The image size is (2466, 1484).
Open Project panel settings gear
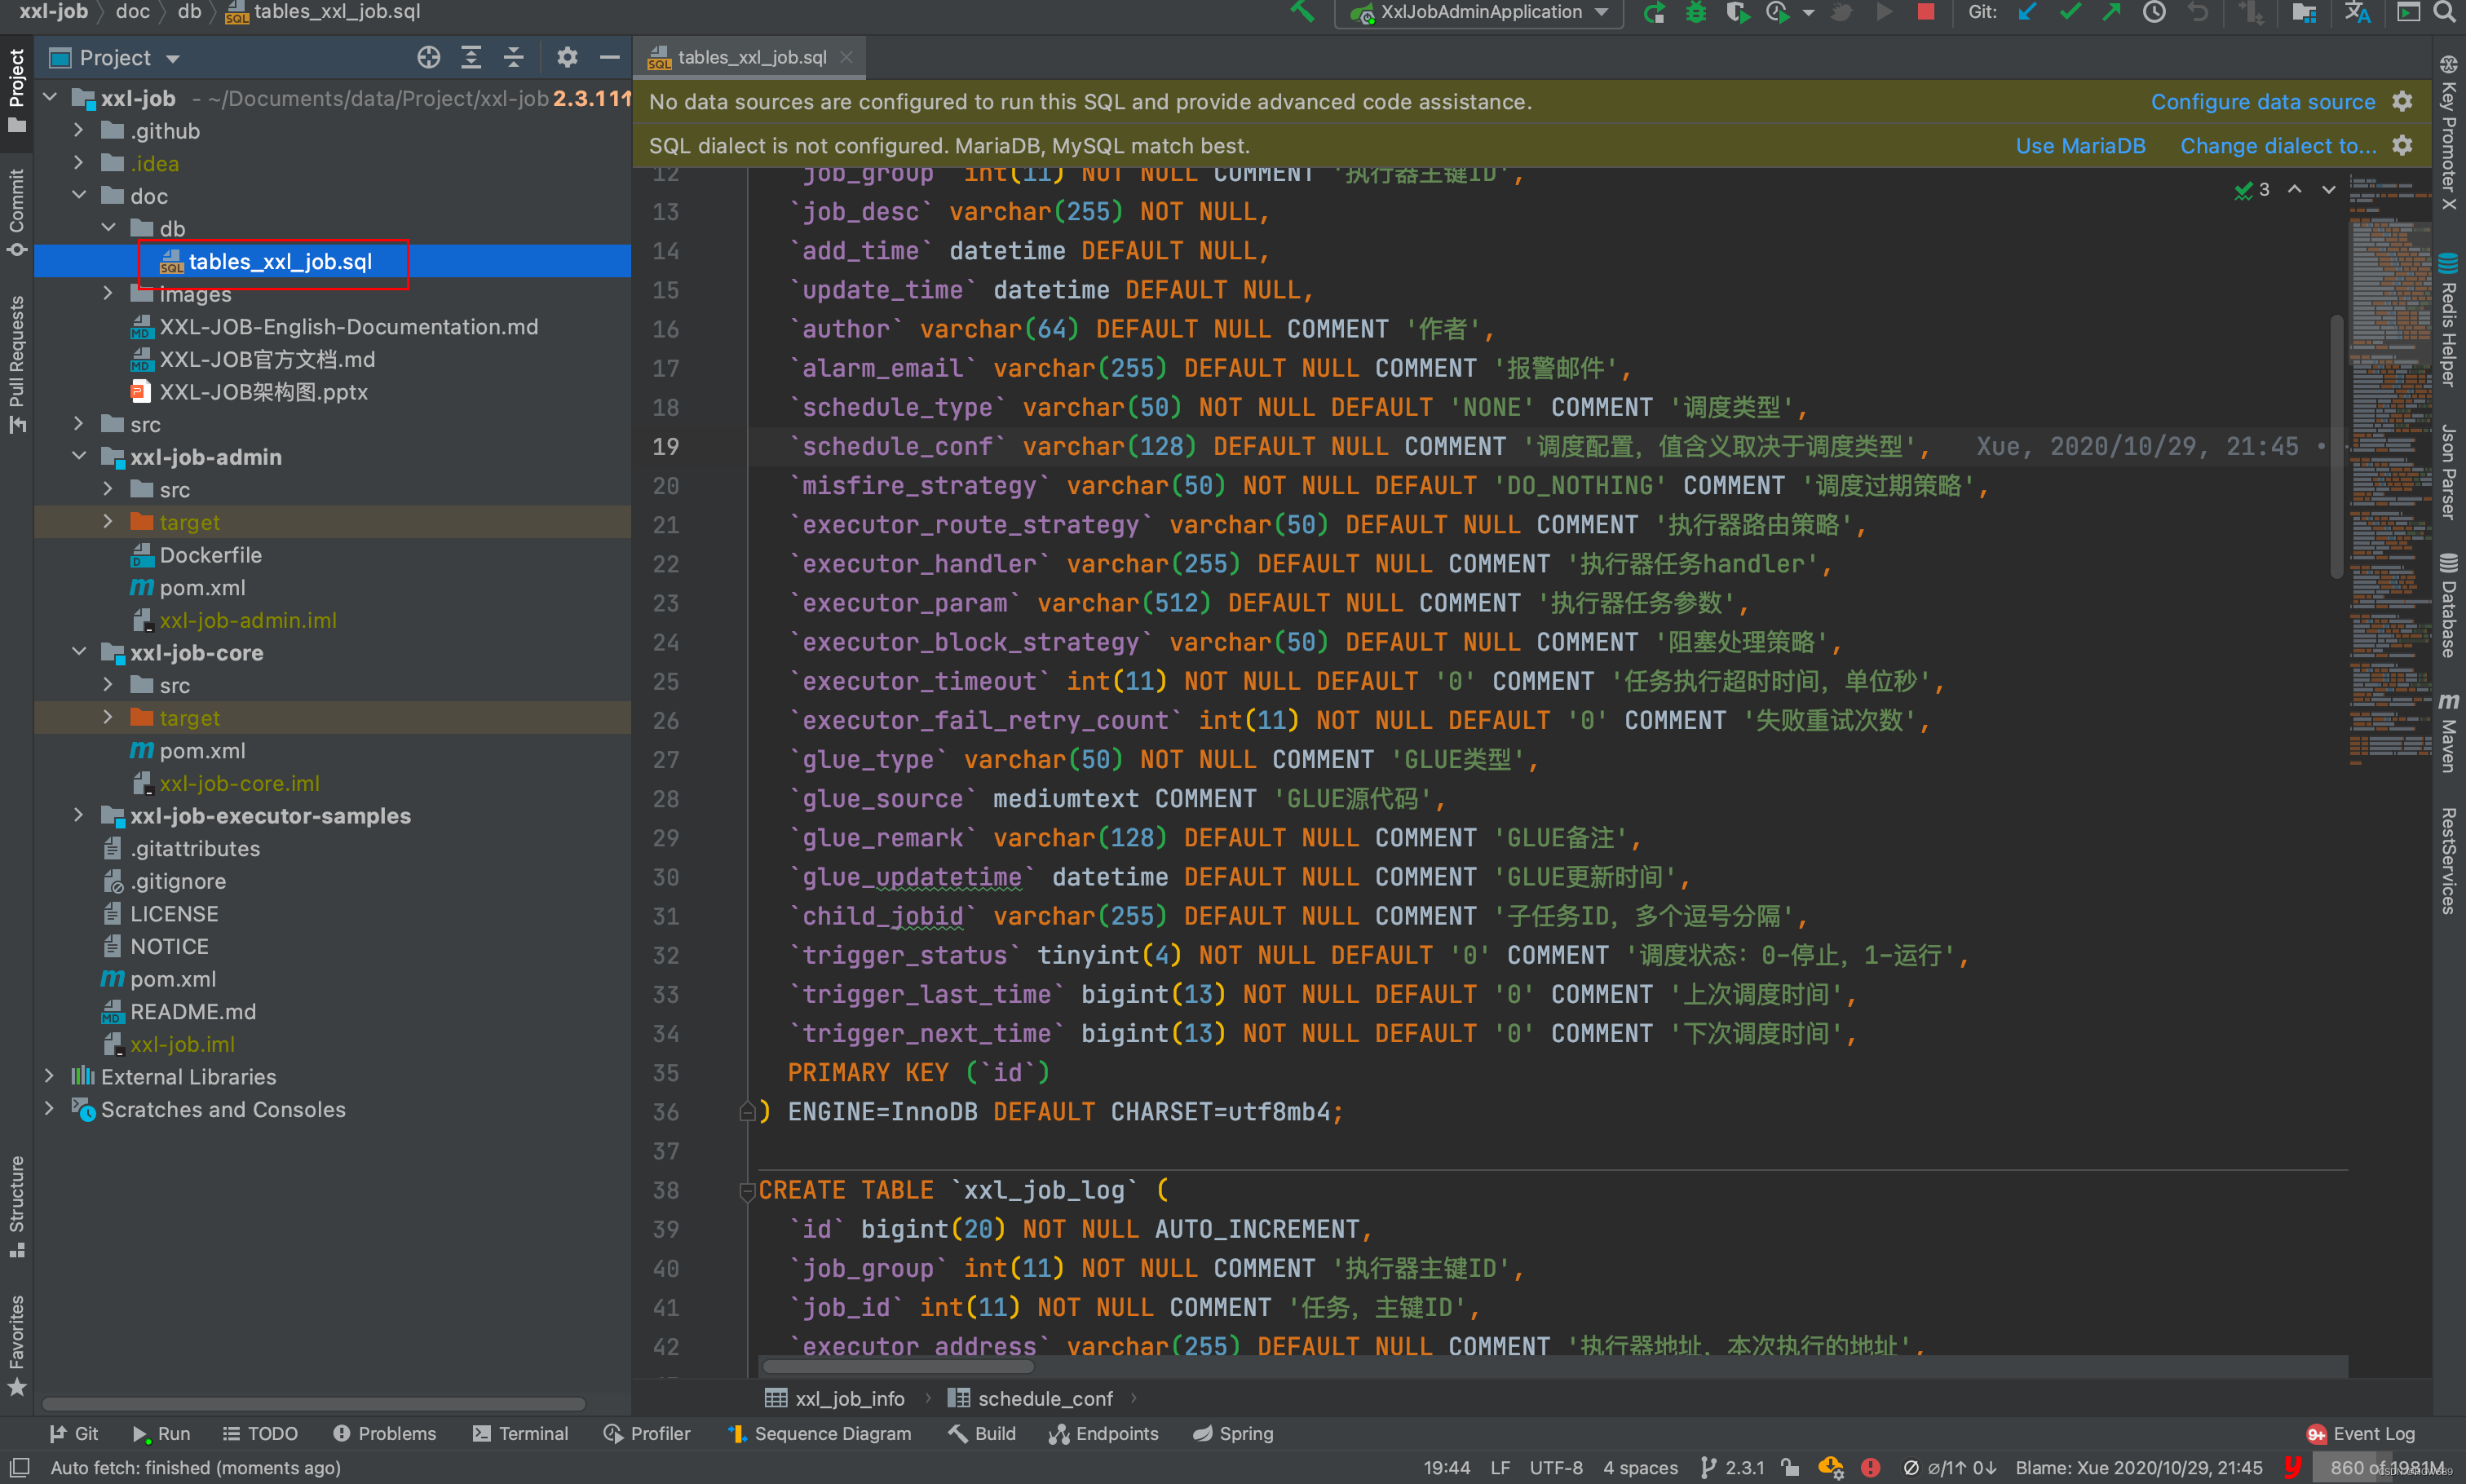click(567, 58)
